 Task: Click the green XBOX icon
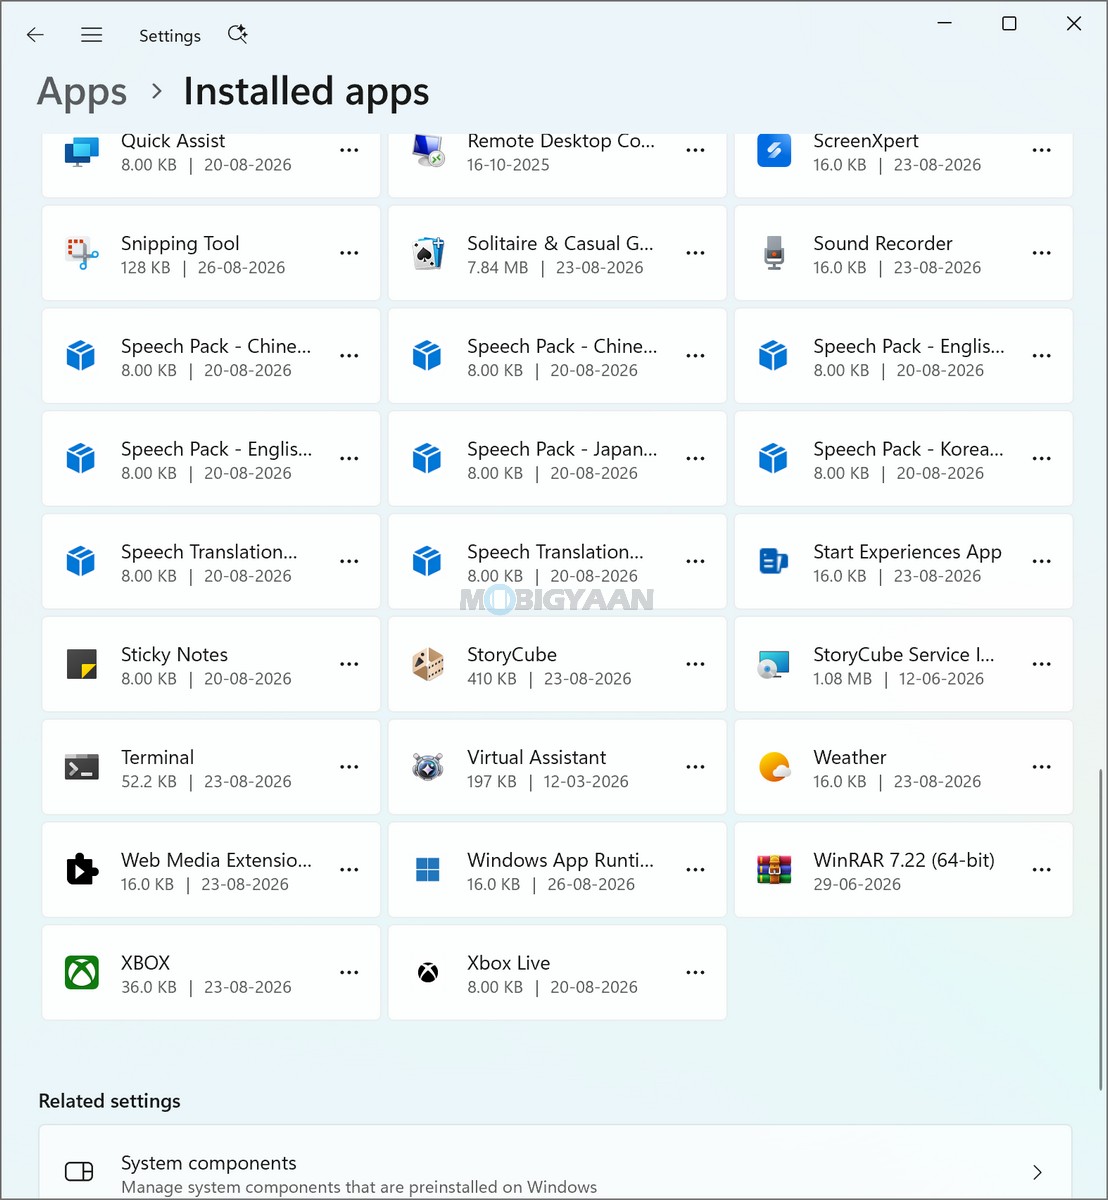point(81,973)
